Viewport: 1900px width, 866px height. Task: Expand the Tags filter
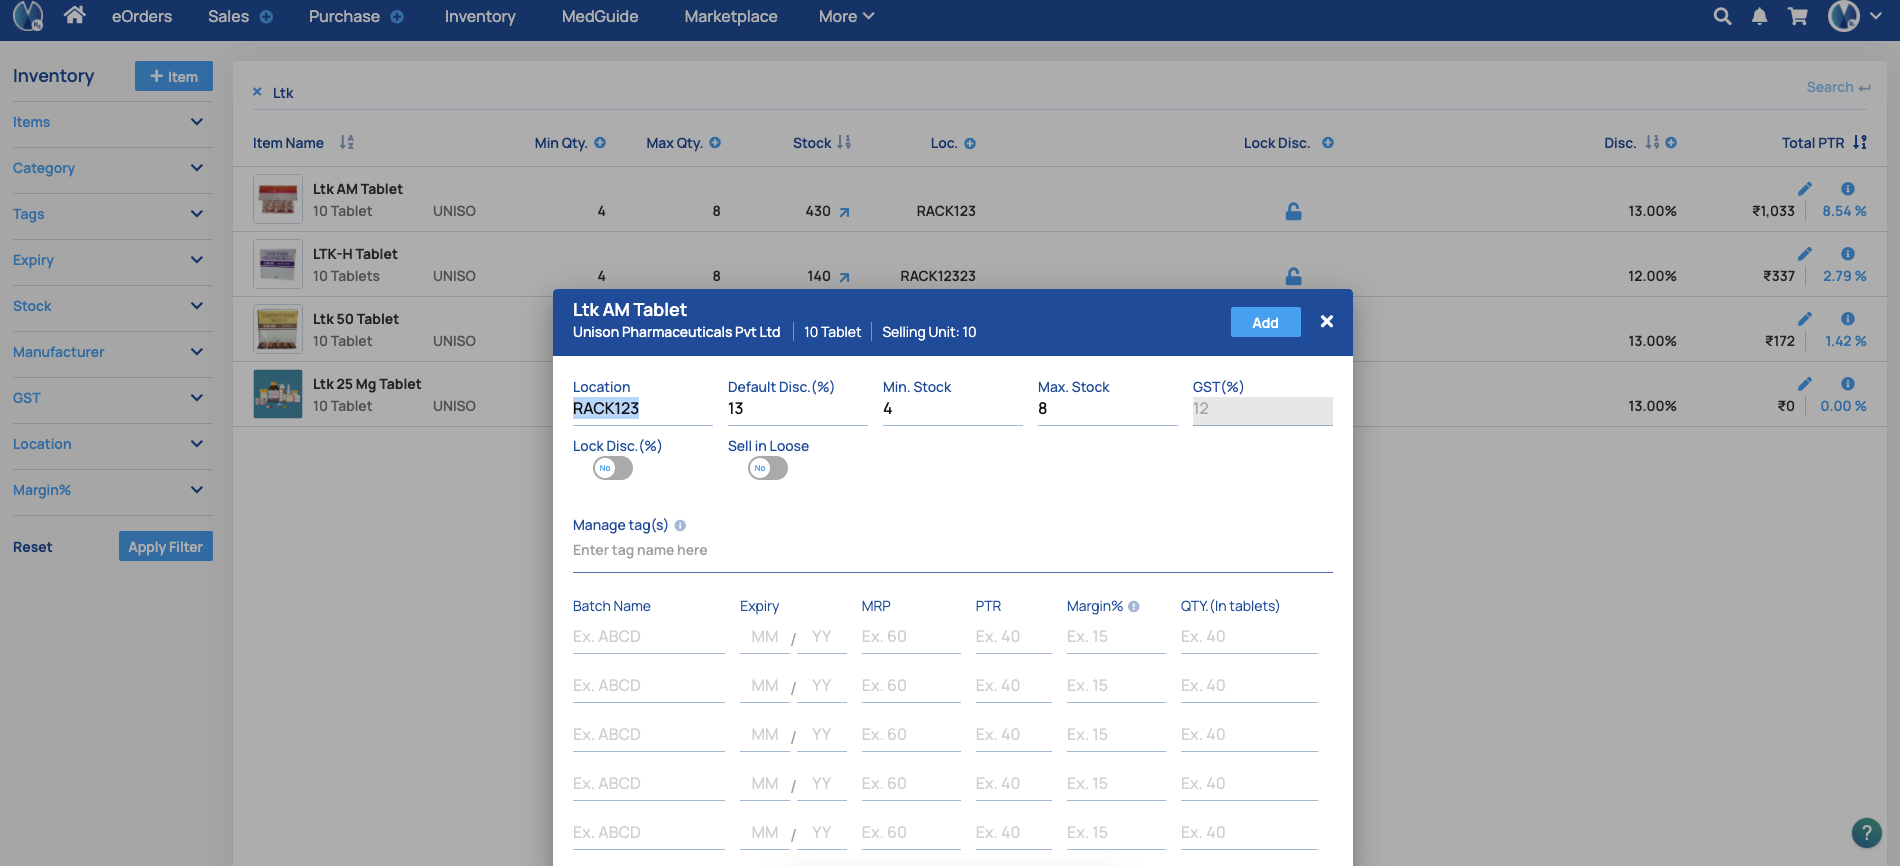[197, 214]
